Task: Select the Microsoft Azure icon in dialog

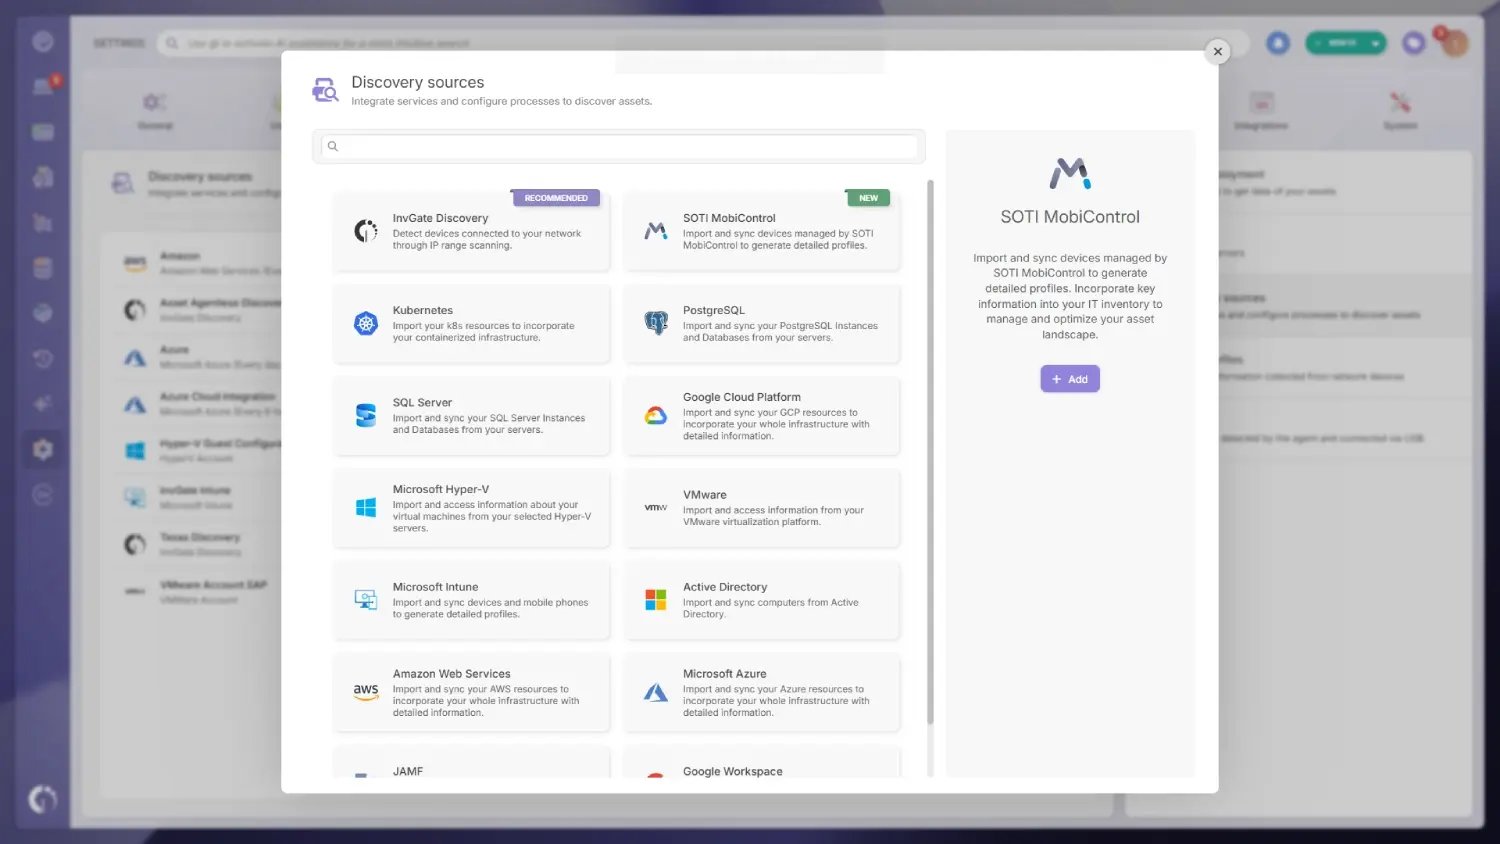Action: pyautogui.click(x=656, y=692)
